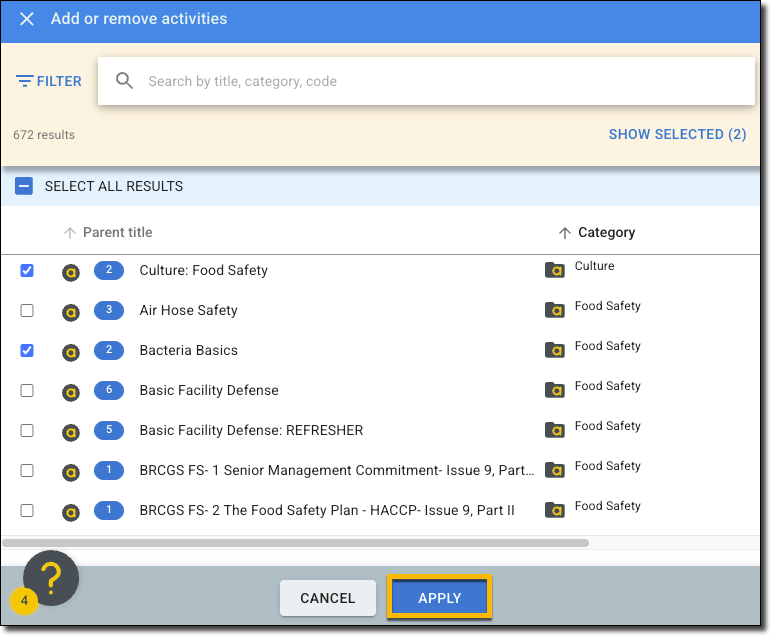
Task: Click the Bacteria Basics activity icon
Action: (x=70, y=351)
